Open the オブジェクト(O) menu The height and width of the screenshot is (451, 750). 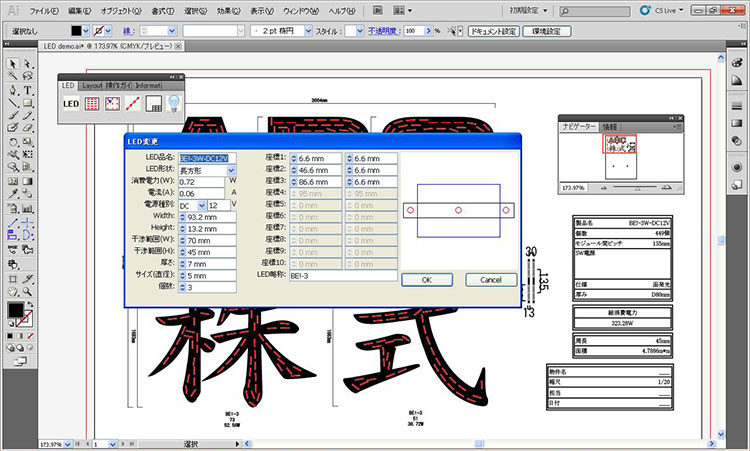121,11
